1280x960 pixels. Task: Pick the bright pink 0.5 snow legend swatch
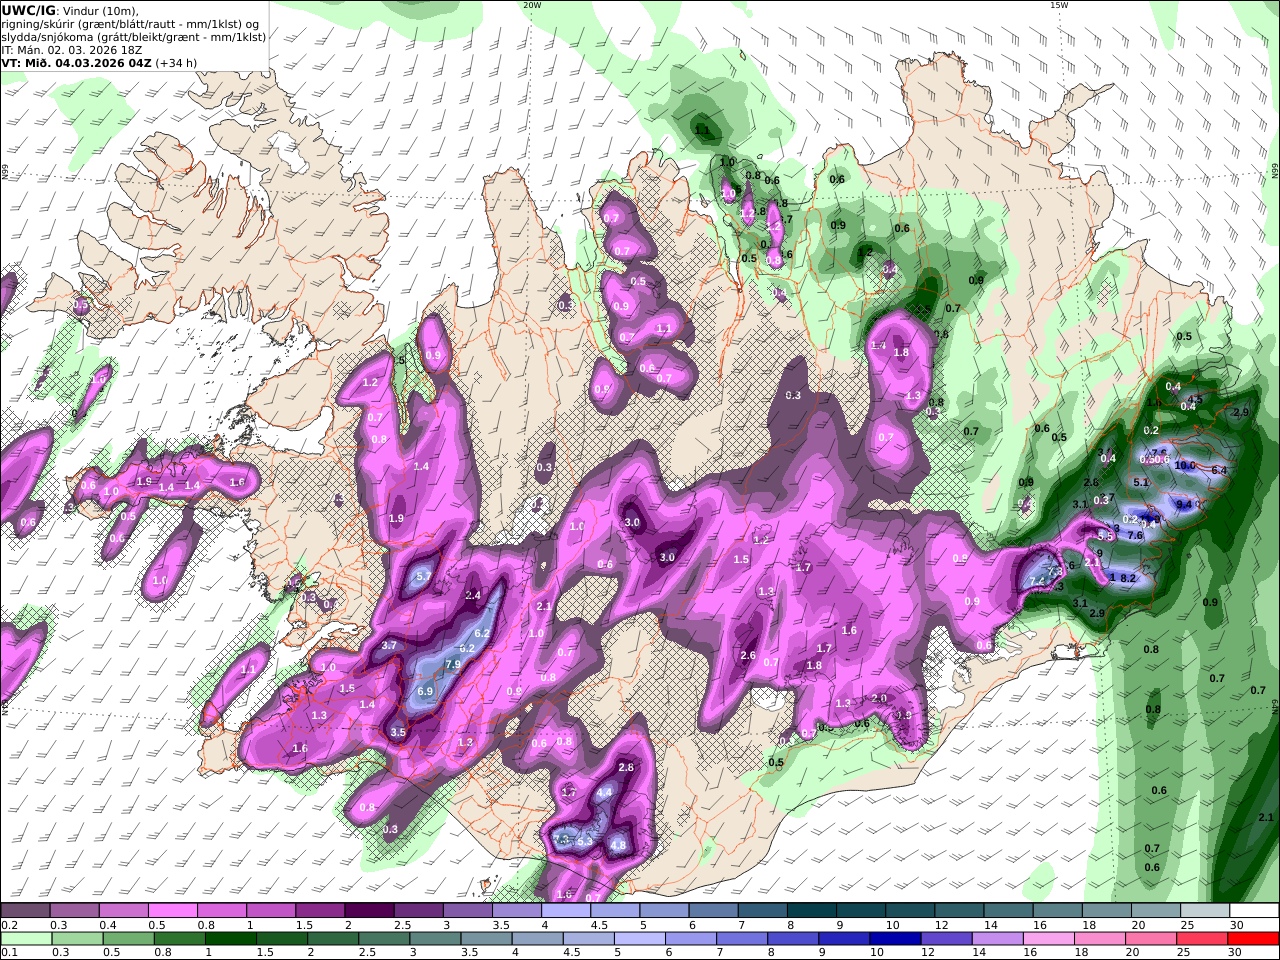(x=172, y=910)
